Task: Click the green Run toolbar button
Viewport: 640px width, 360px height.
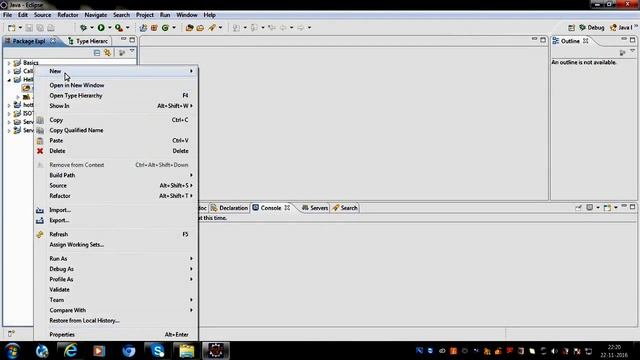Action: [101, 28]
